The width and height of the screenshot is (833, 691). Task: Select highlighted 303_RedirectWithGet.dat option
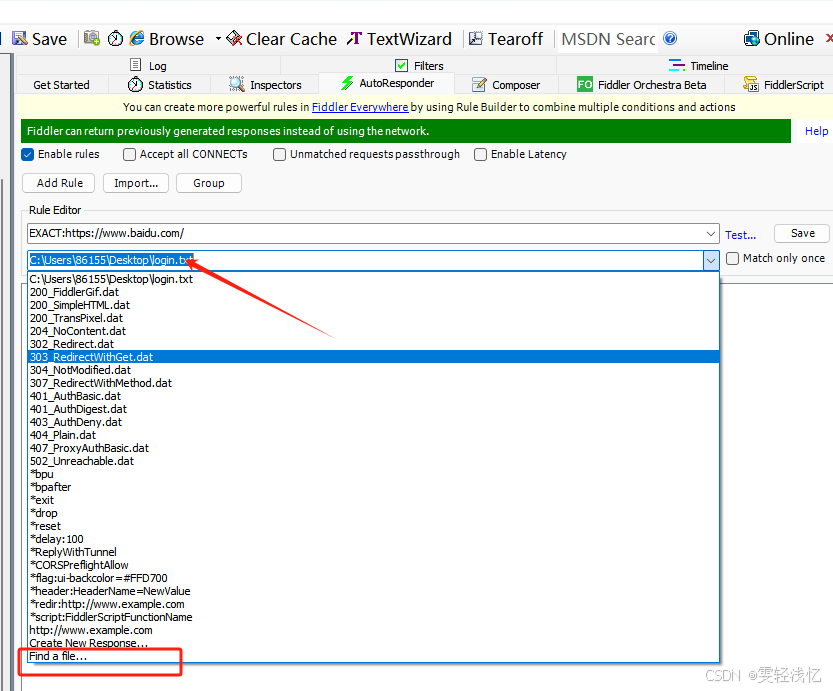coord(373,357)
